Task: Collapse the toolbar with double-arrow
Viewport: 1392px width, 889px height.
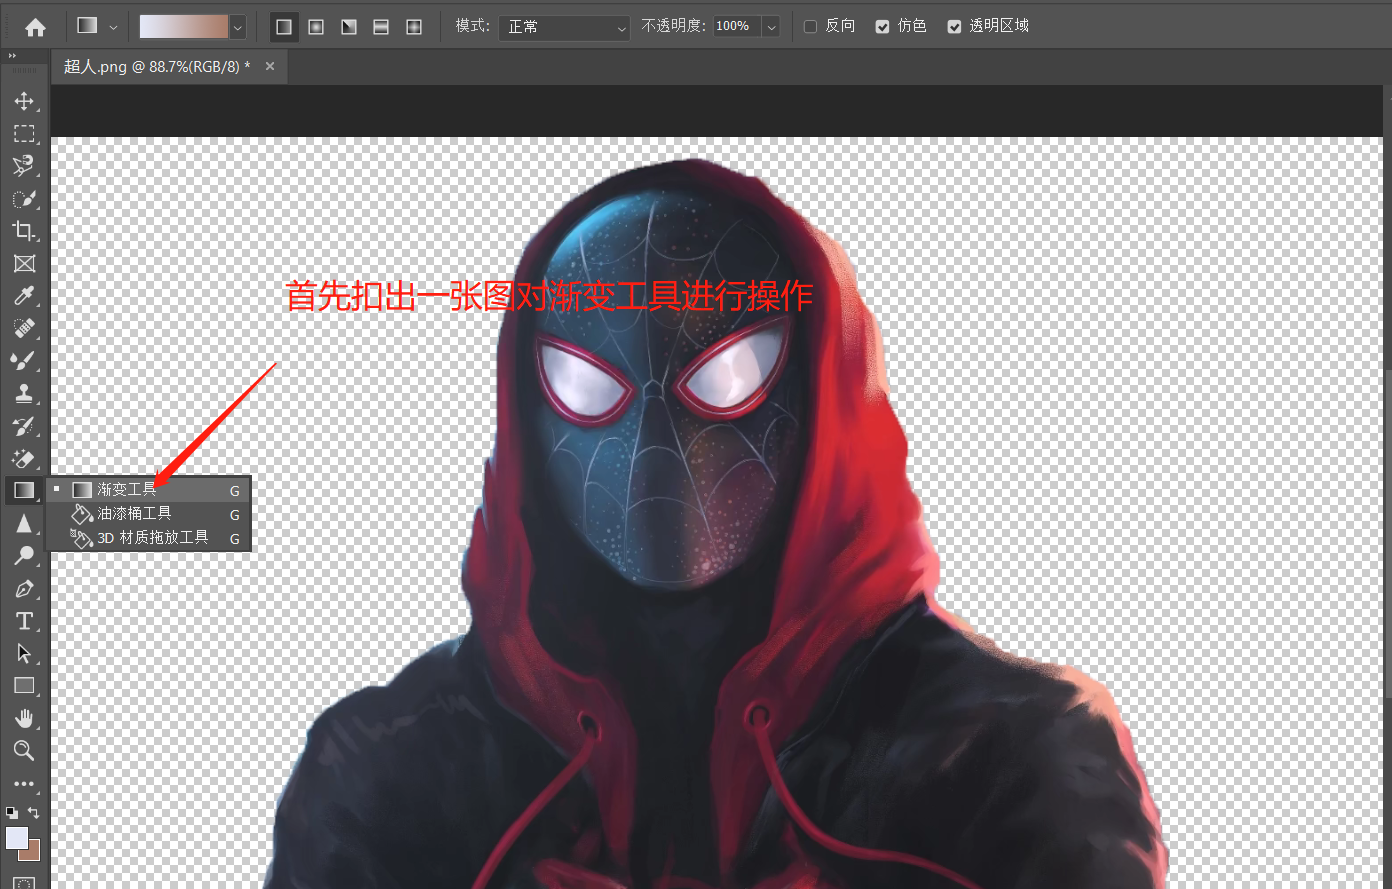Action: tap(11, 57)
